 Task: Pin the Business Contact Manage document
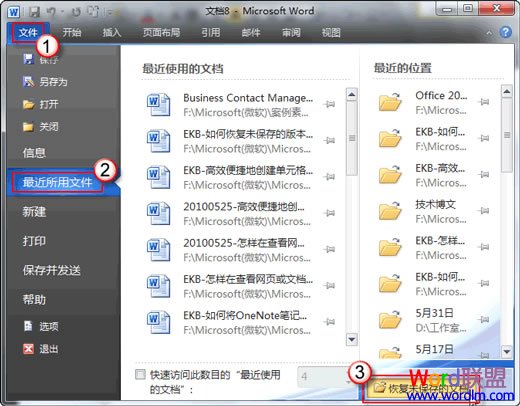point(329,104)
